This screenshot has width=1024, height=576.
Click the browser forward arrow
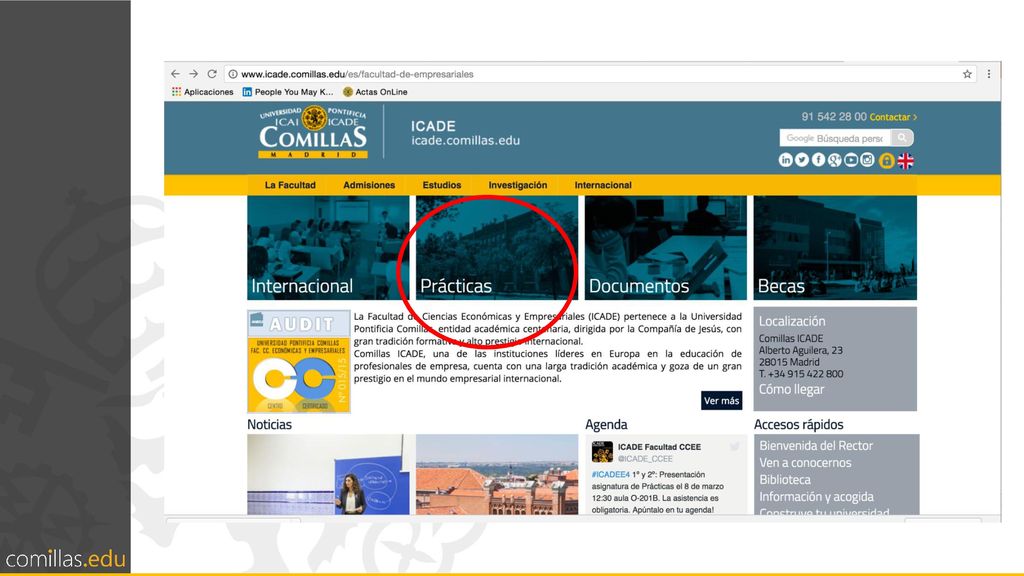pyautogui.click(x=193, y=74)
